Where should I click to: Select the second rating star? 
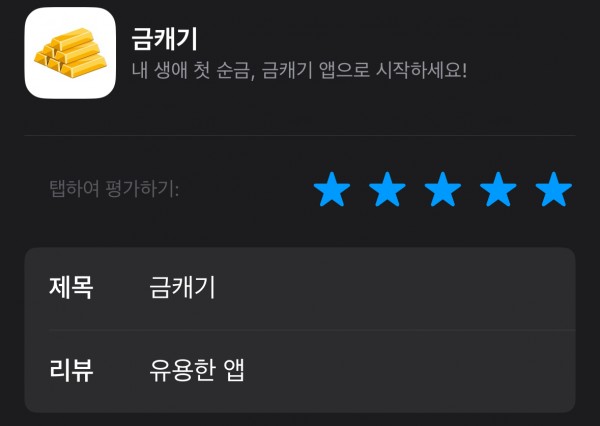pyautogui.click(x=387, y=189)
